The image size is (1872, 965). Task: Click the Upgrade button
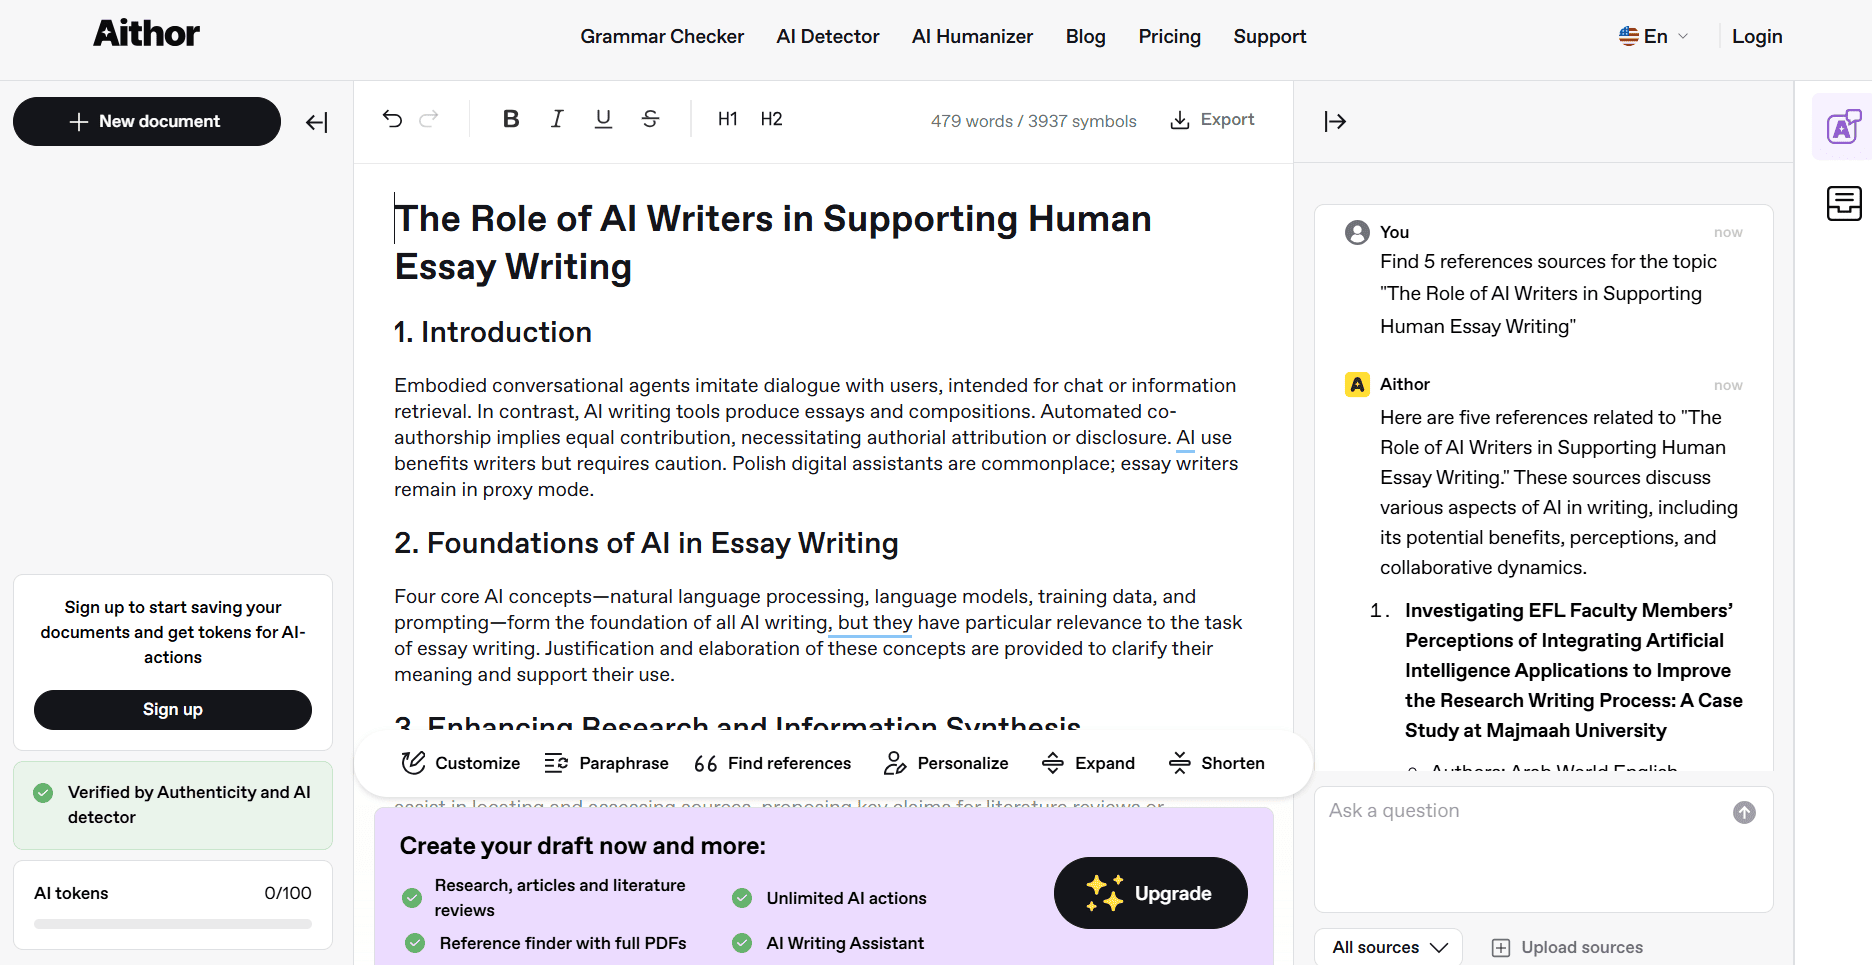click(x=1150, y=893)
